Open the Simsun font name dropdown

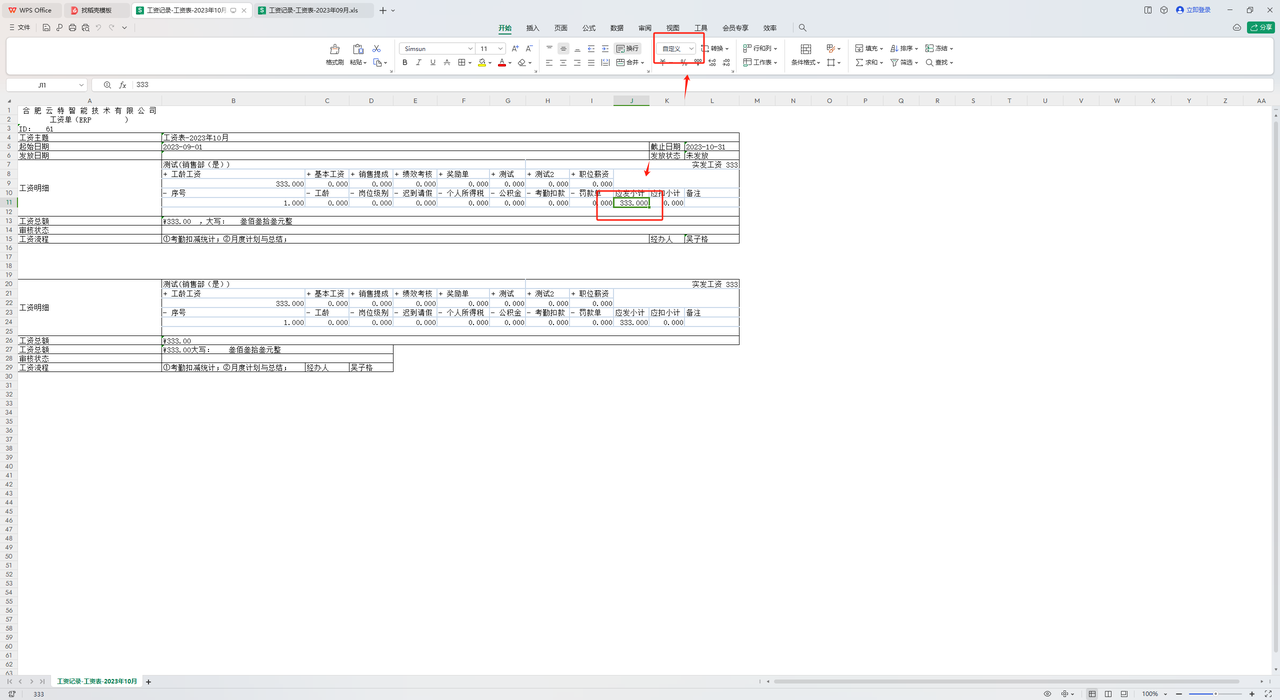click(x=470, y=49)
